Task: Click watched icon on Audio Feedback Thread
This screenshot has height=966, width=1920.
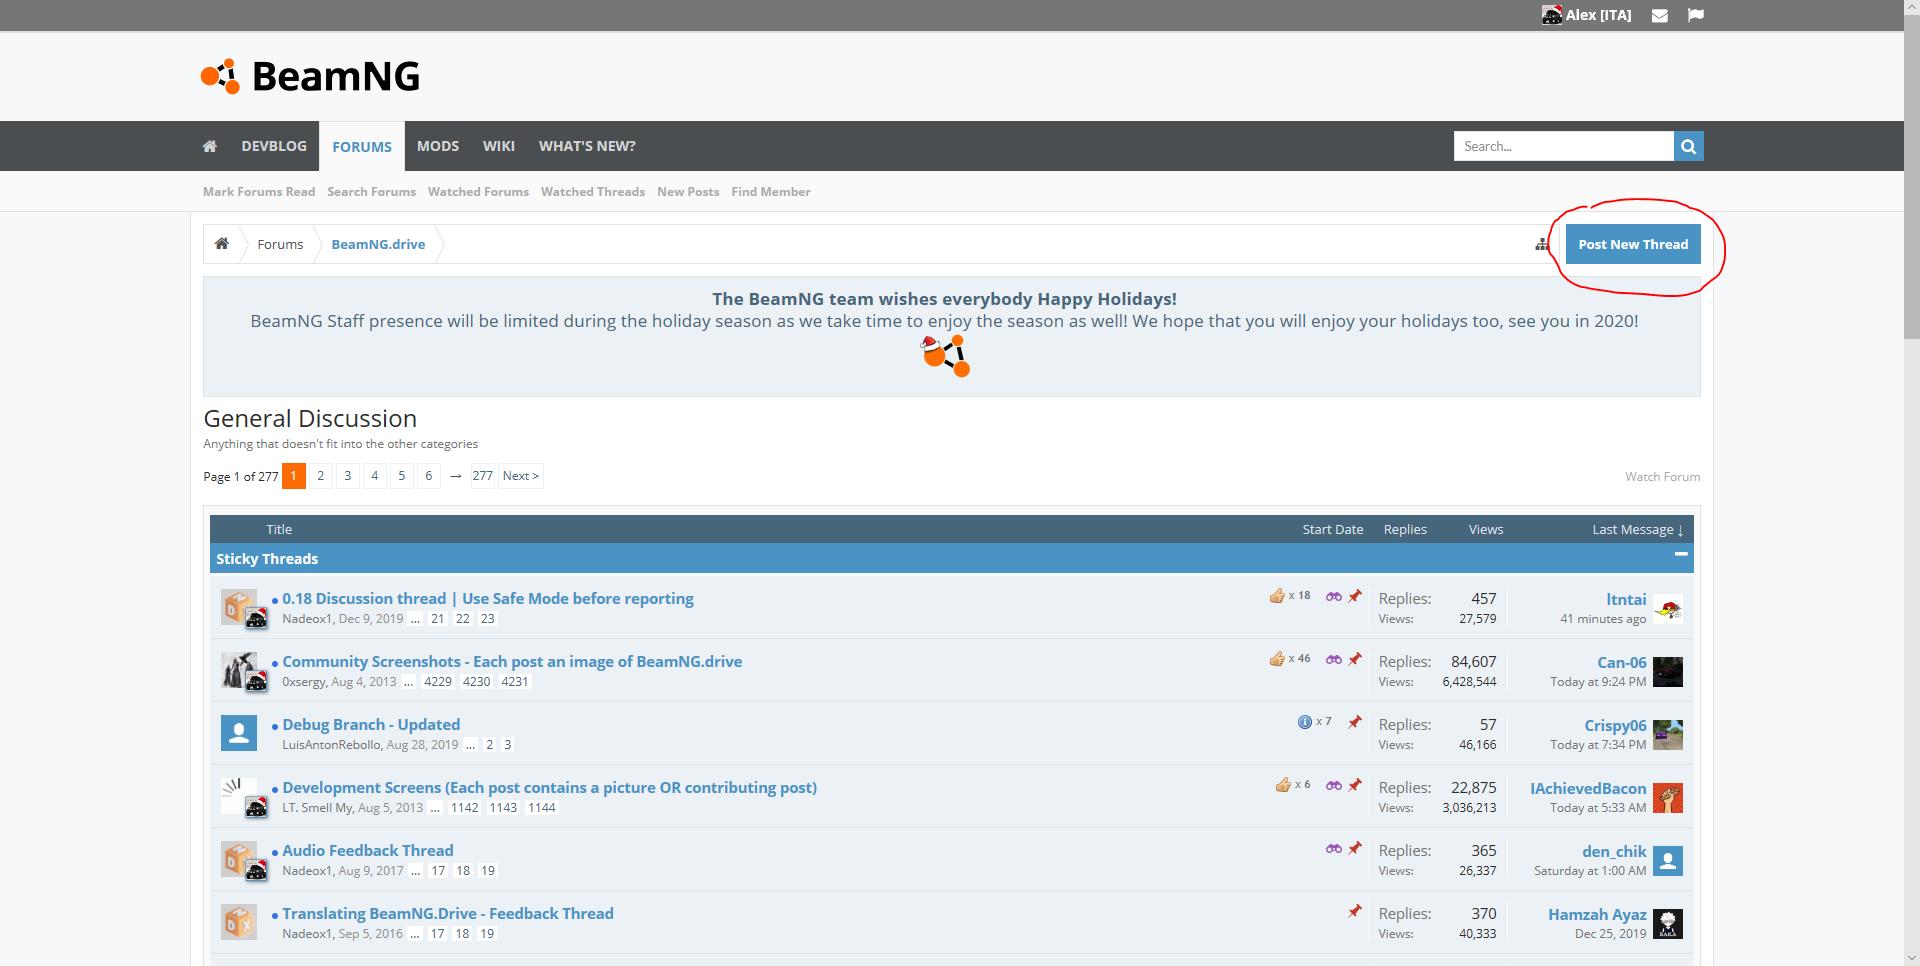Action: click(x=1334, y=848)
